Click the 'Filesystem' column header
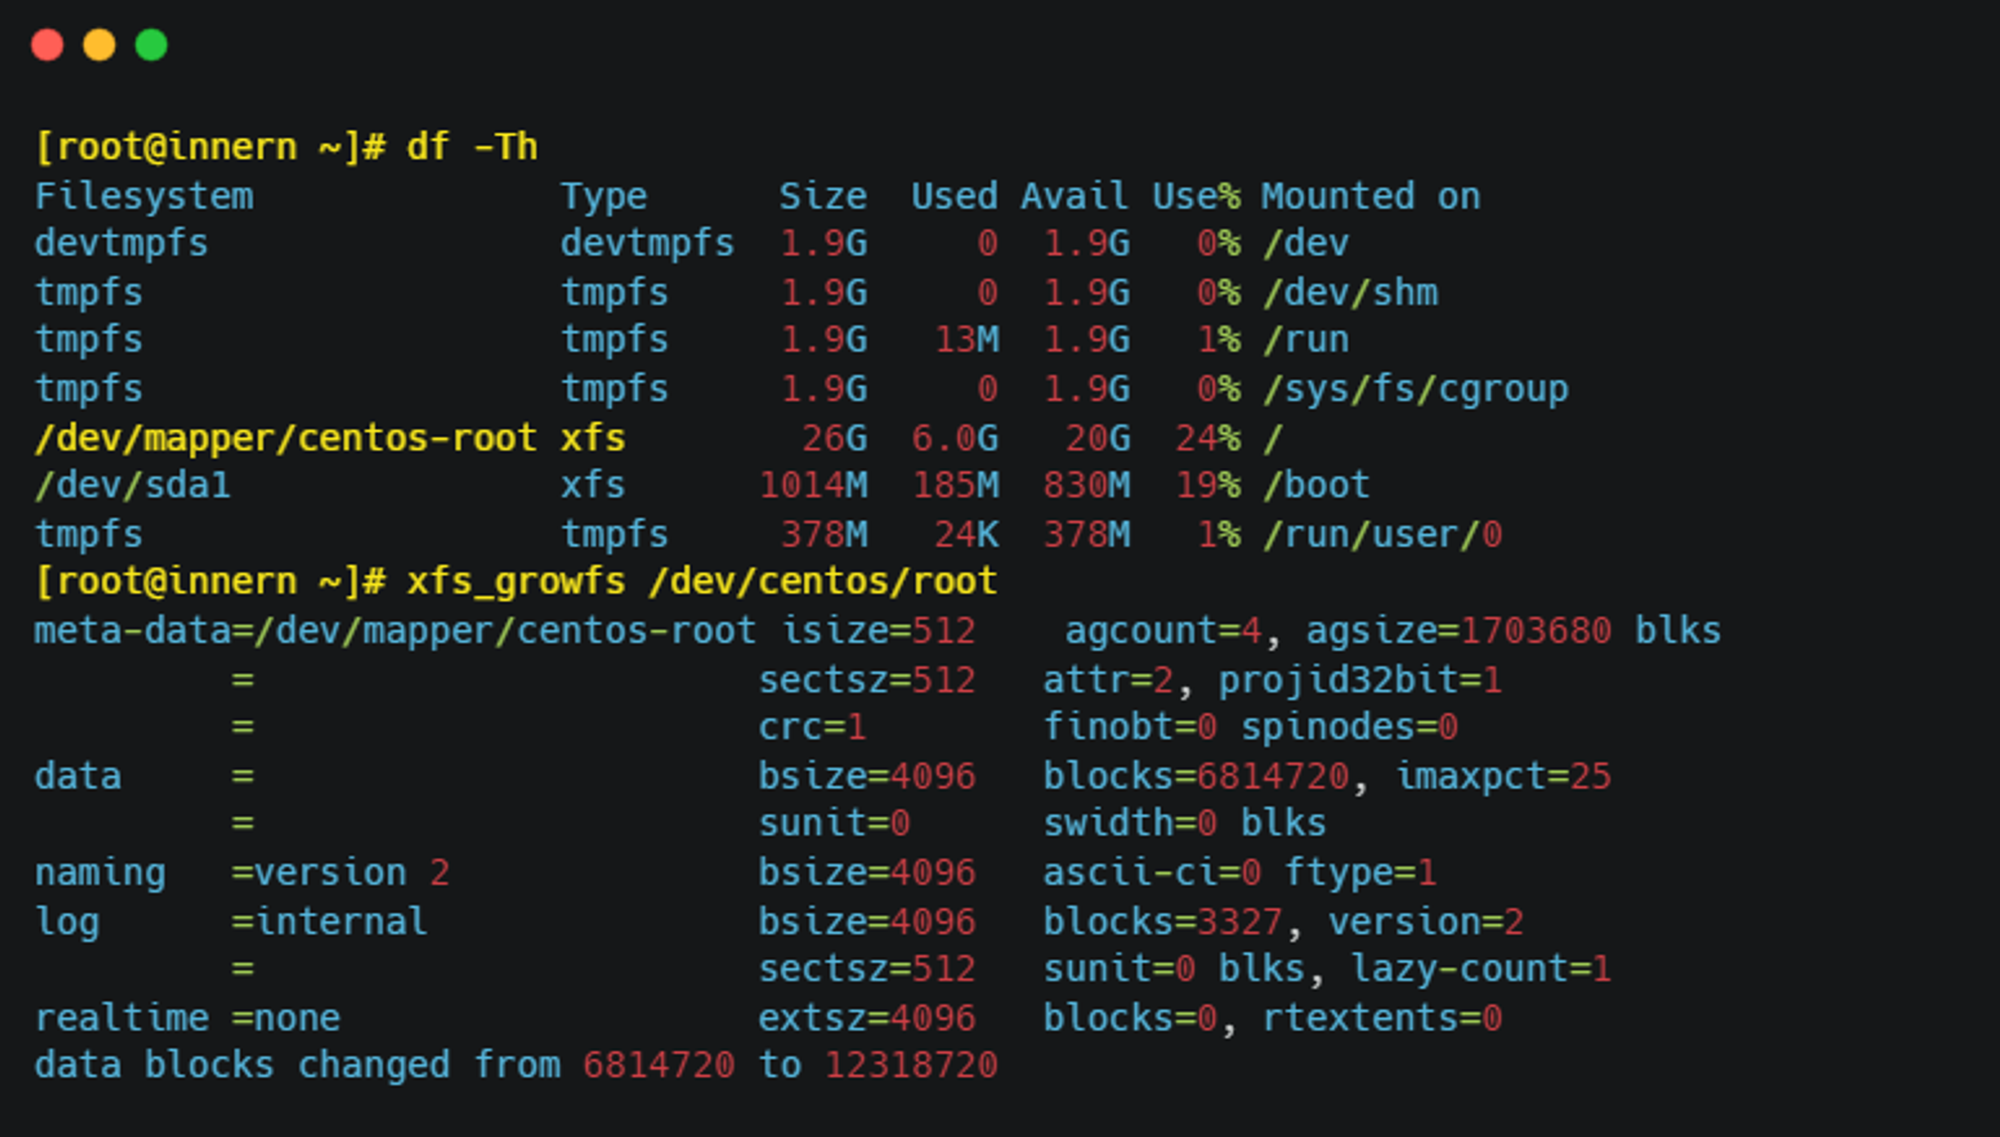Screen dimensions: 2000x1137 [x=144, y=196]
